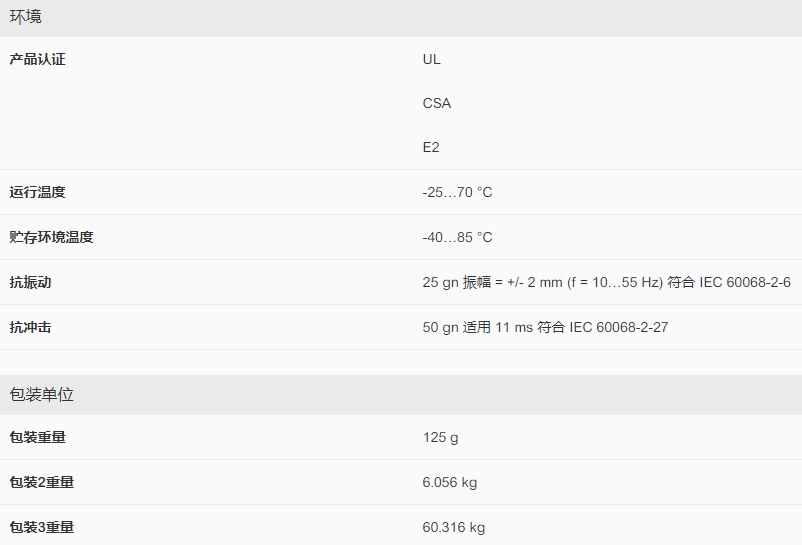Select the 抗冲击 row label

tap(30, 327)
